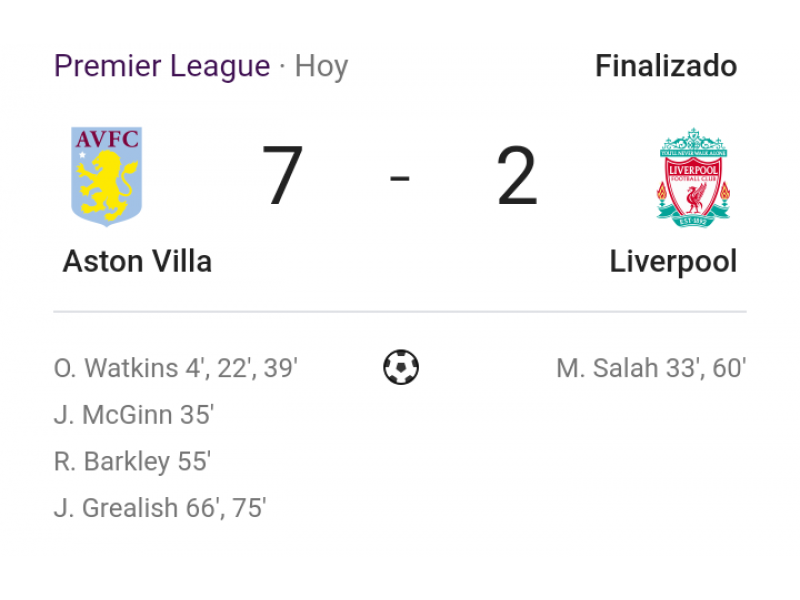Screen dimensions: 800x600
Task: Click Liverpool's score of 2
Action: (517, 175)
